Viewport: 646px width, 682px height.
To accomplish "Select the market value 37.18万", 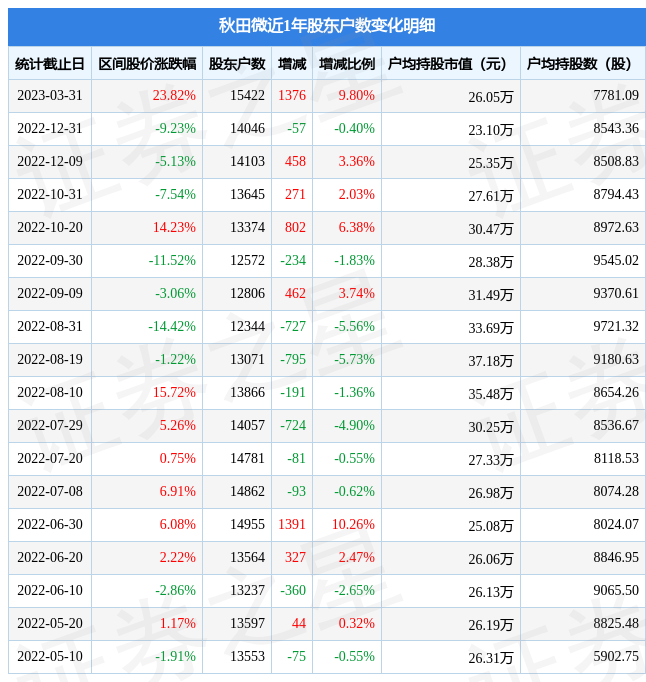I will [x=491, y=361].
